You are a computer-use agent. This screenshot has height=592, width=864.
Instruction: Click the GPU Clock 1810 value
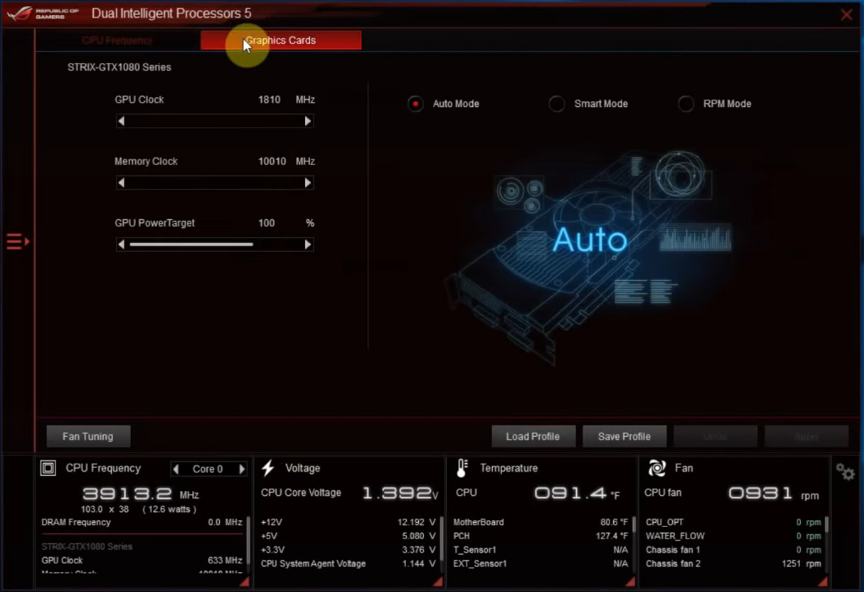[269, 100]
